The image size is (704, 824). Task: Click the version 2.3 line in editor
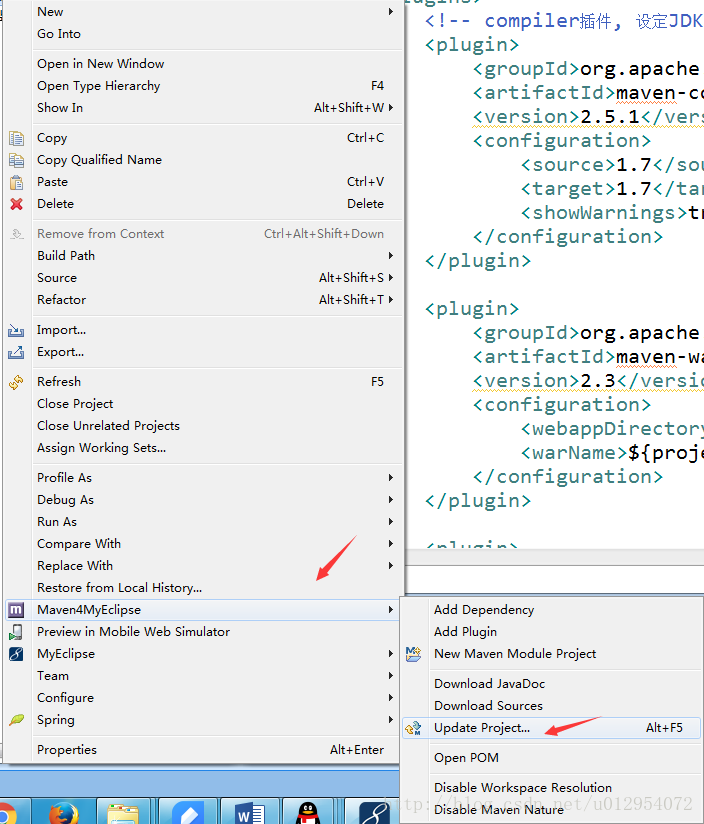[588, 381]
